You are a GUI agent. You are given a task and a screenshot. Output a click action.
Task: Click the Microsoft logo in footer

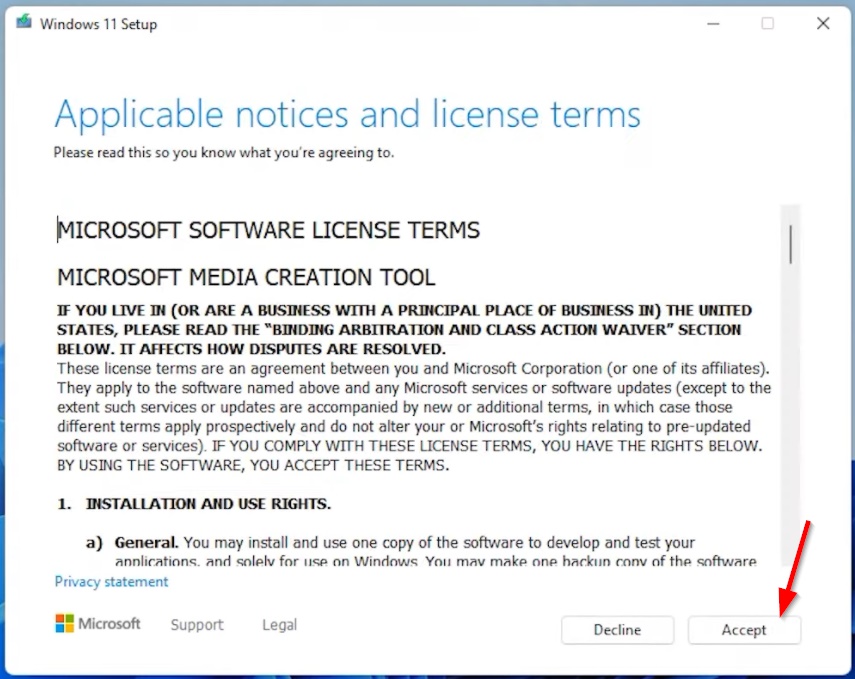(98, 623)
